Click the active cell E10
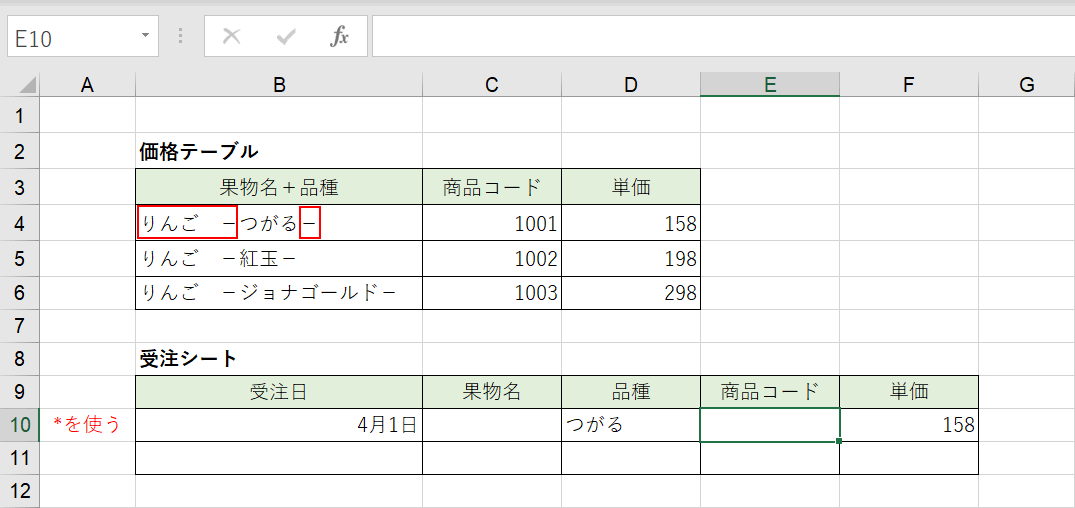Viewport: 1075px width, 508px height. click(770, 425)
